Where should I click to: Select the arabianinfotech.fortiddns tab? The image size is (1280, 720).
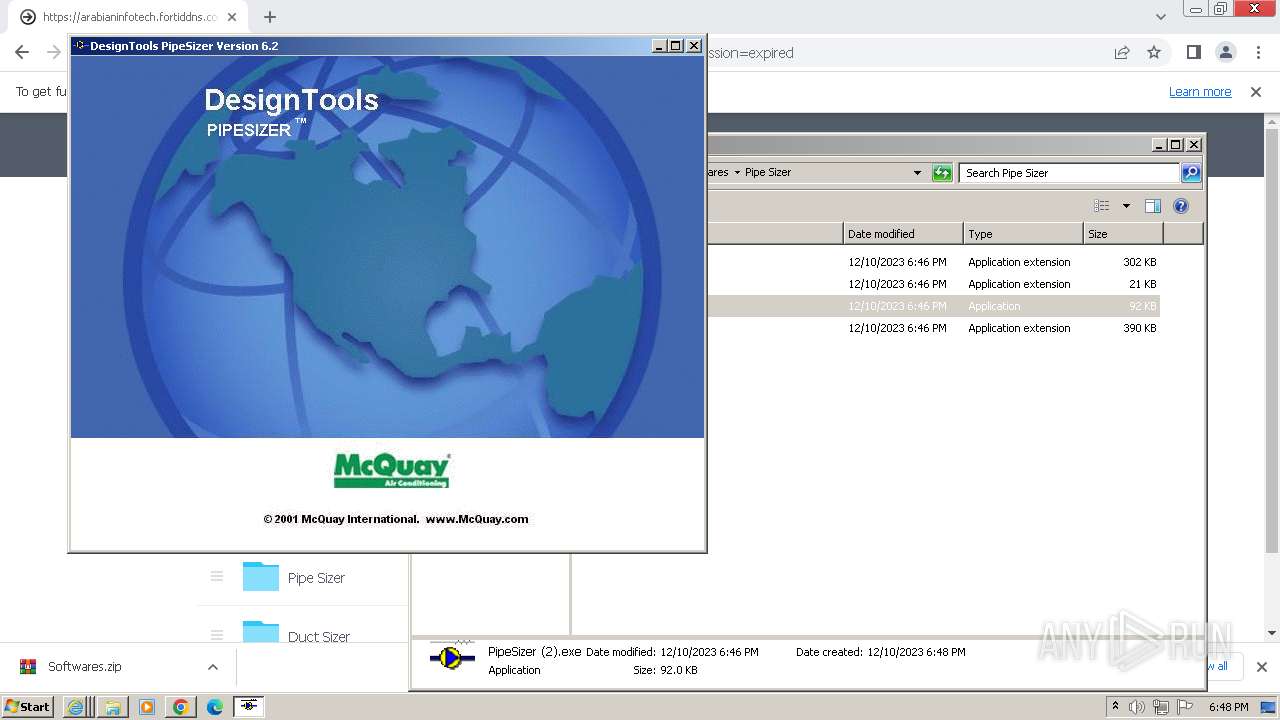click(x=130, y=17)
